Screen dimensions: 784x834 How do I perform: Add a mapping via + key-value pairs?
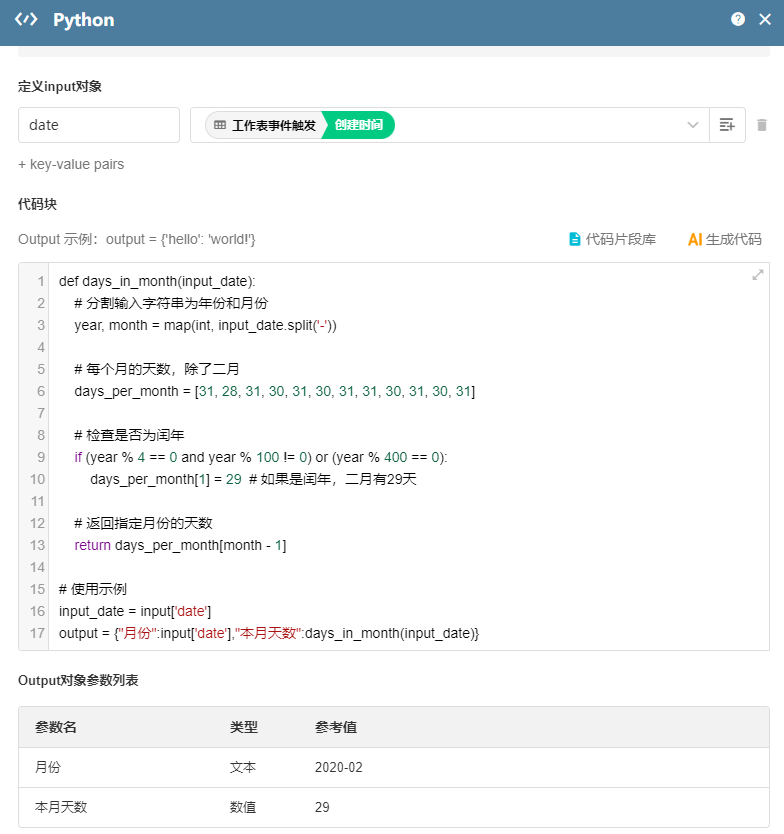coord(70,164)
